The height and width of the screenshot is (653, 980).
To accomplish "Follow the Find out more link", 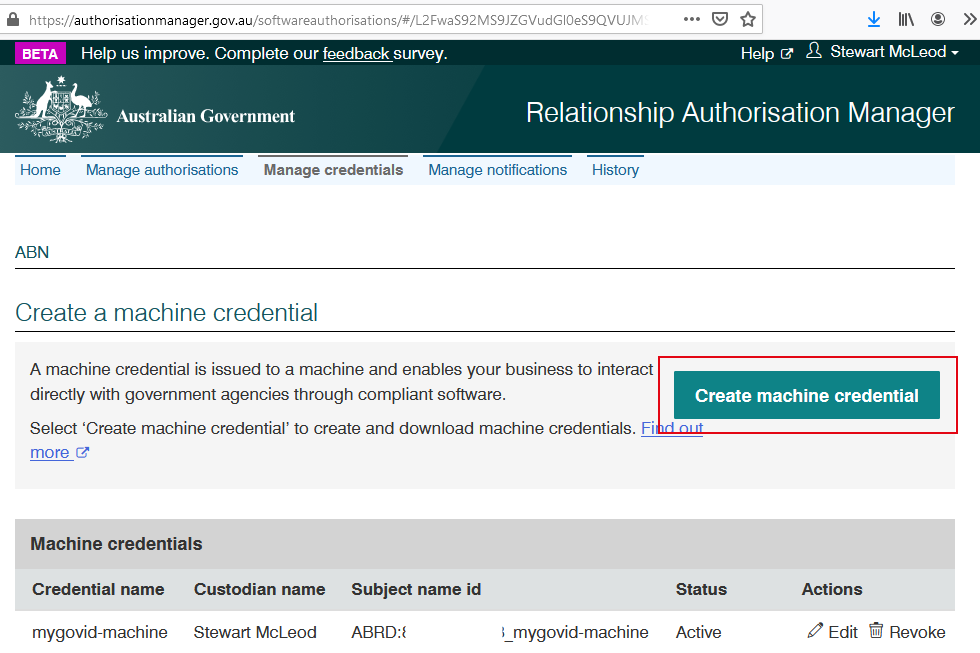I will coord(671,428).
